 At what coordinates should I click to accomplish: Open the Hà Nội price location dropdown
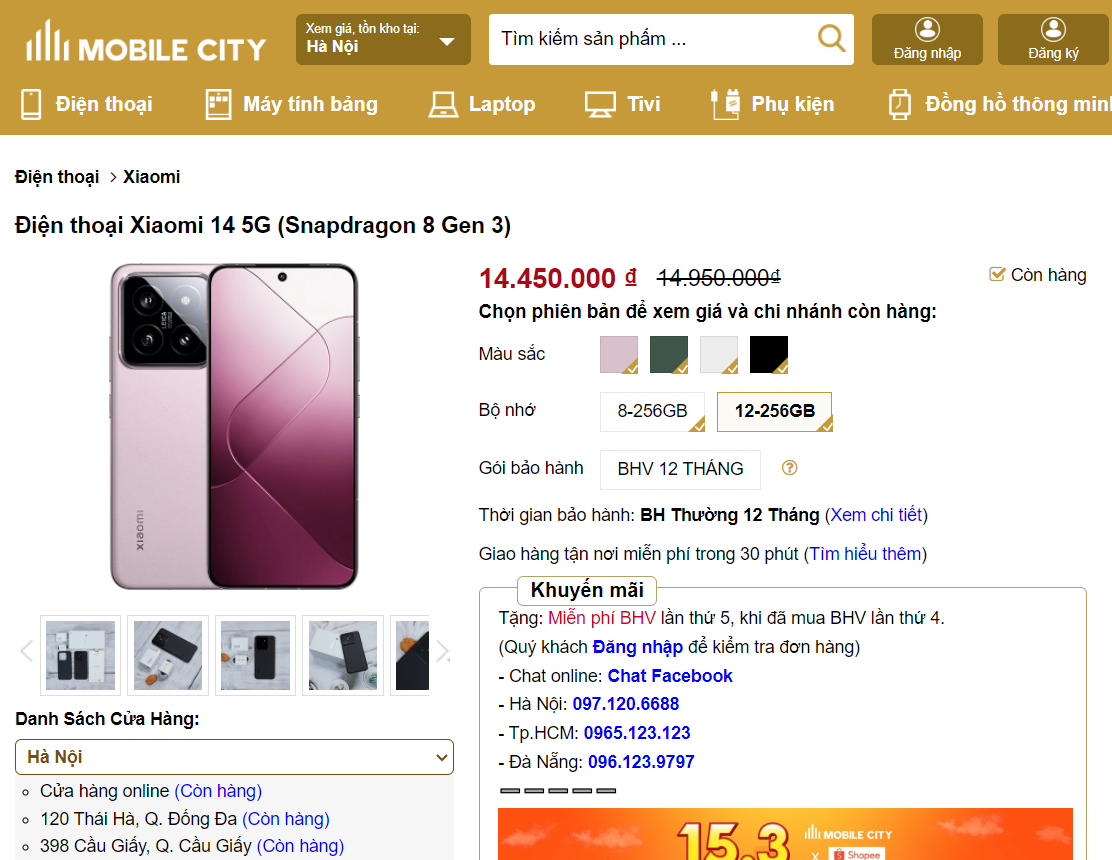click(x=382, y=40)
